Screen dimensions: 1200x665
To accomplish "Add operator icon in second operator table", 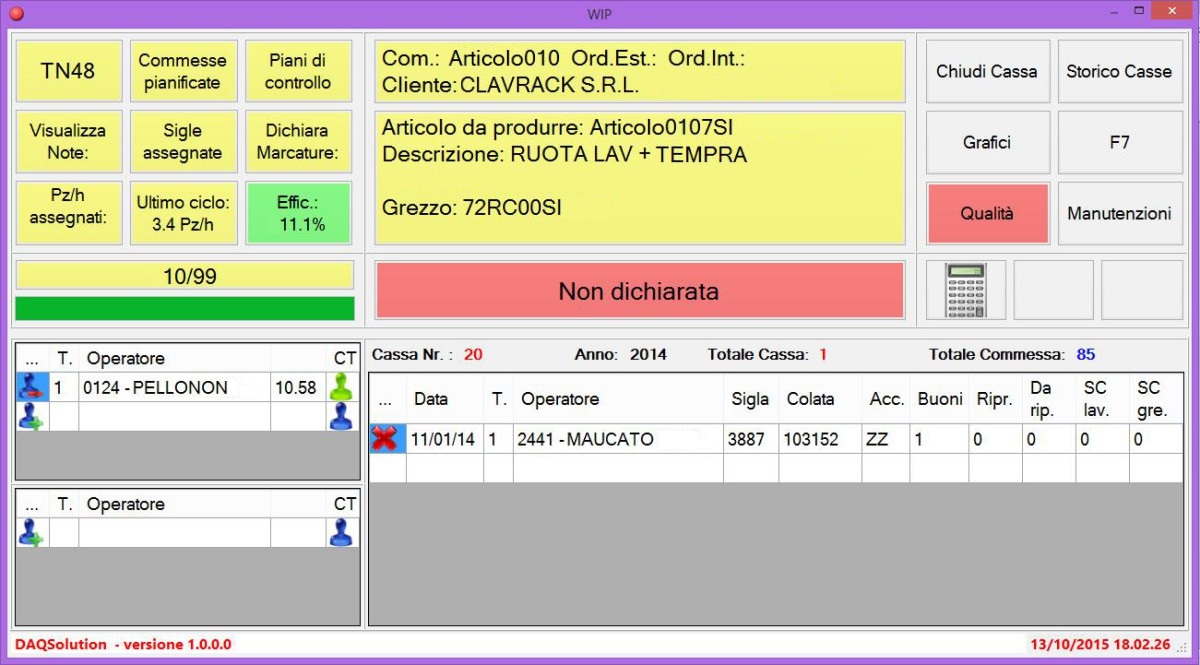I will (32, 533).
